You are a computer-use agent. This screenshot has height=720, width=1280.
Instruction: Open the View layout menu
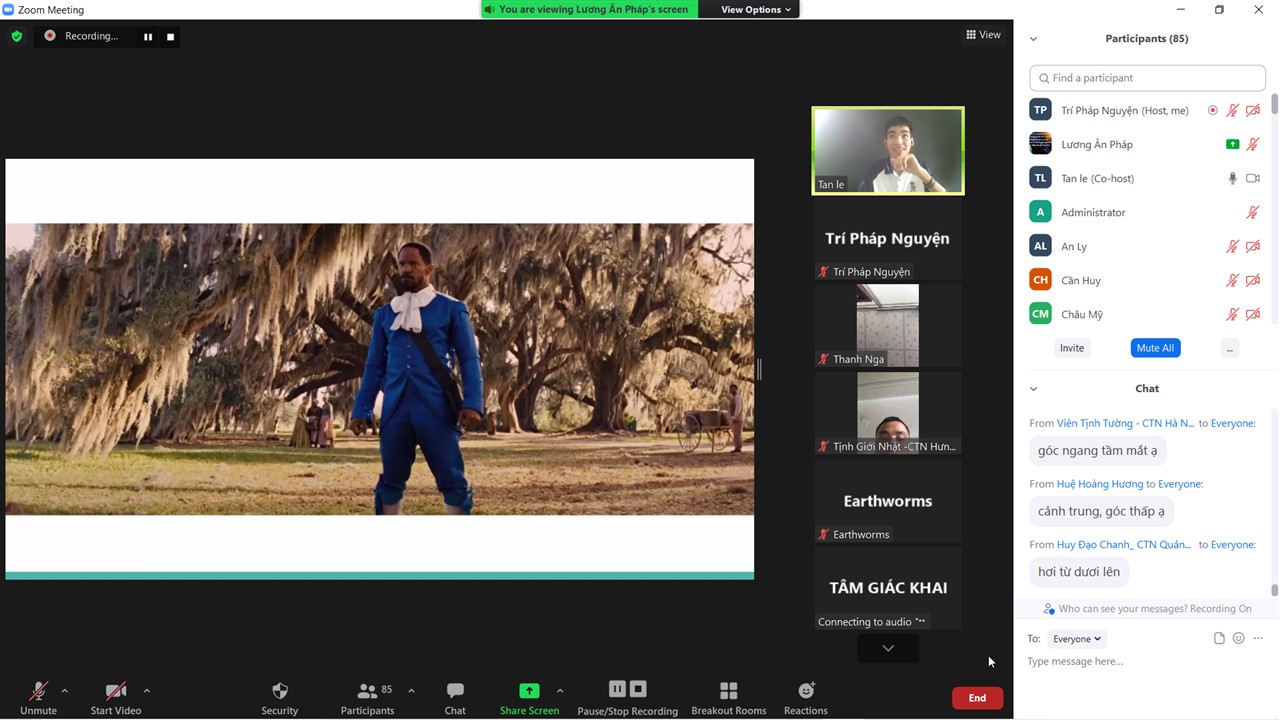(x=983, y=35)
